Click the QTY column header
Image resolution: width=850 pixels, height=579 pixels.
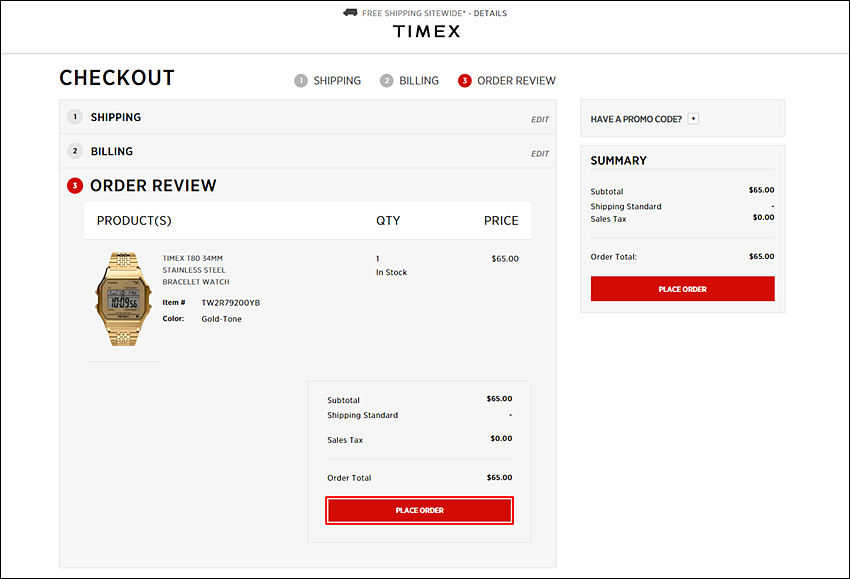click(388, 221)
